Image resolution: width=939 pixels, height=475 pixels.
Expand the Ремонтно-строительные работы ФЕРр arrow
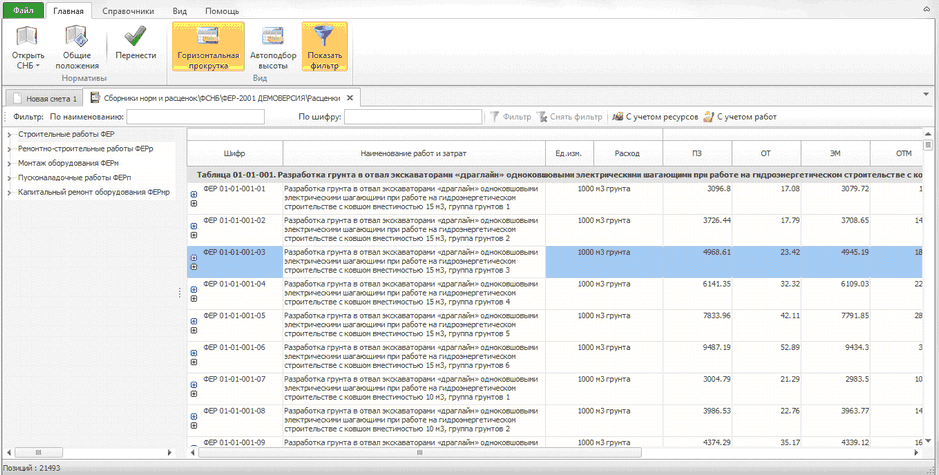click(x=9, y=149)
